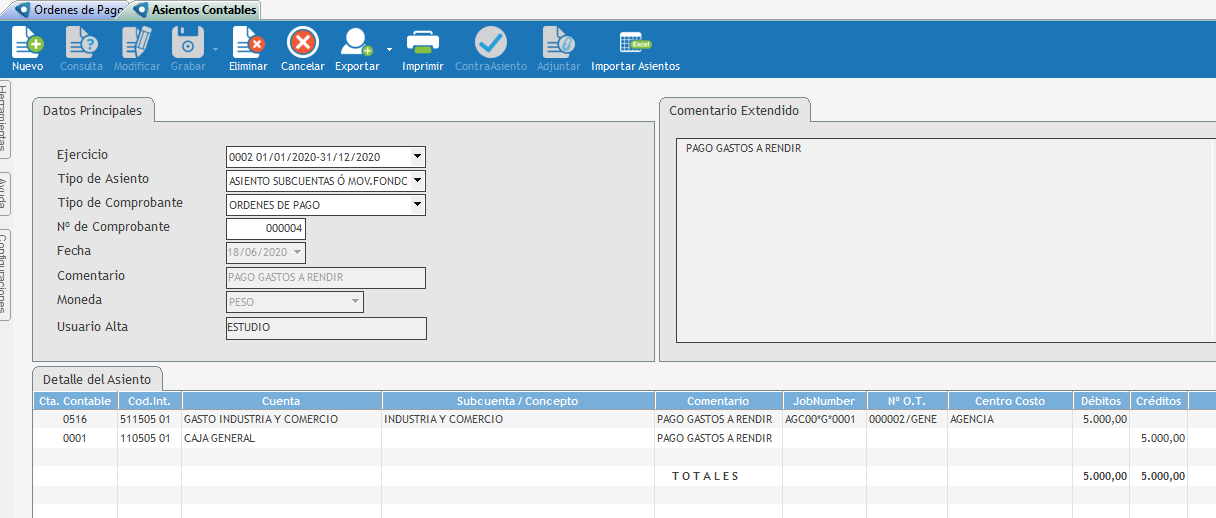Viewport: 1216px width, 518px height.
Task: Click the Cuenta column header
Action: [x=280, y=401]
